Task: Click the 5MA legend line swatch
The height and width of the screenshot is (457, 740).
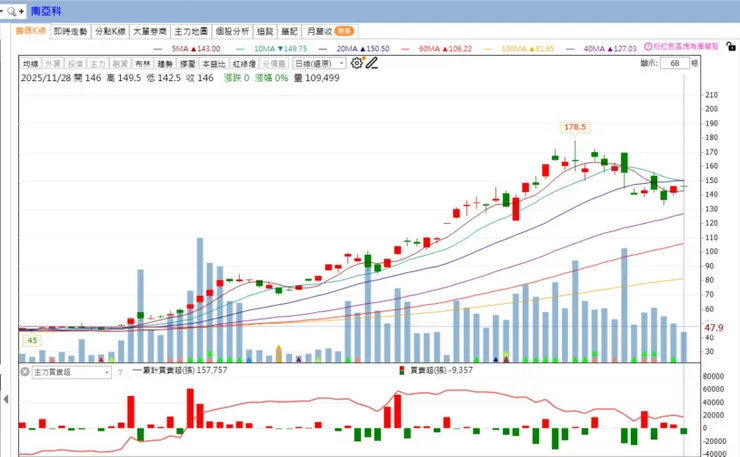Action: click(x=158, y=49)
